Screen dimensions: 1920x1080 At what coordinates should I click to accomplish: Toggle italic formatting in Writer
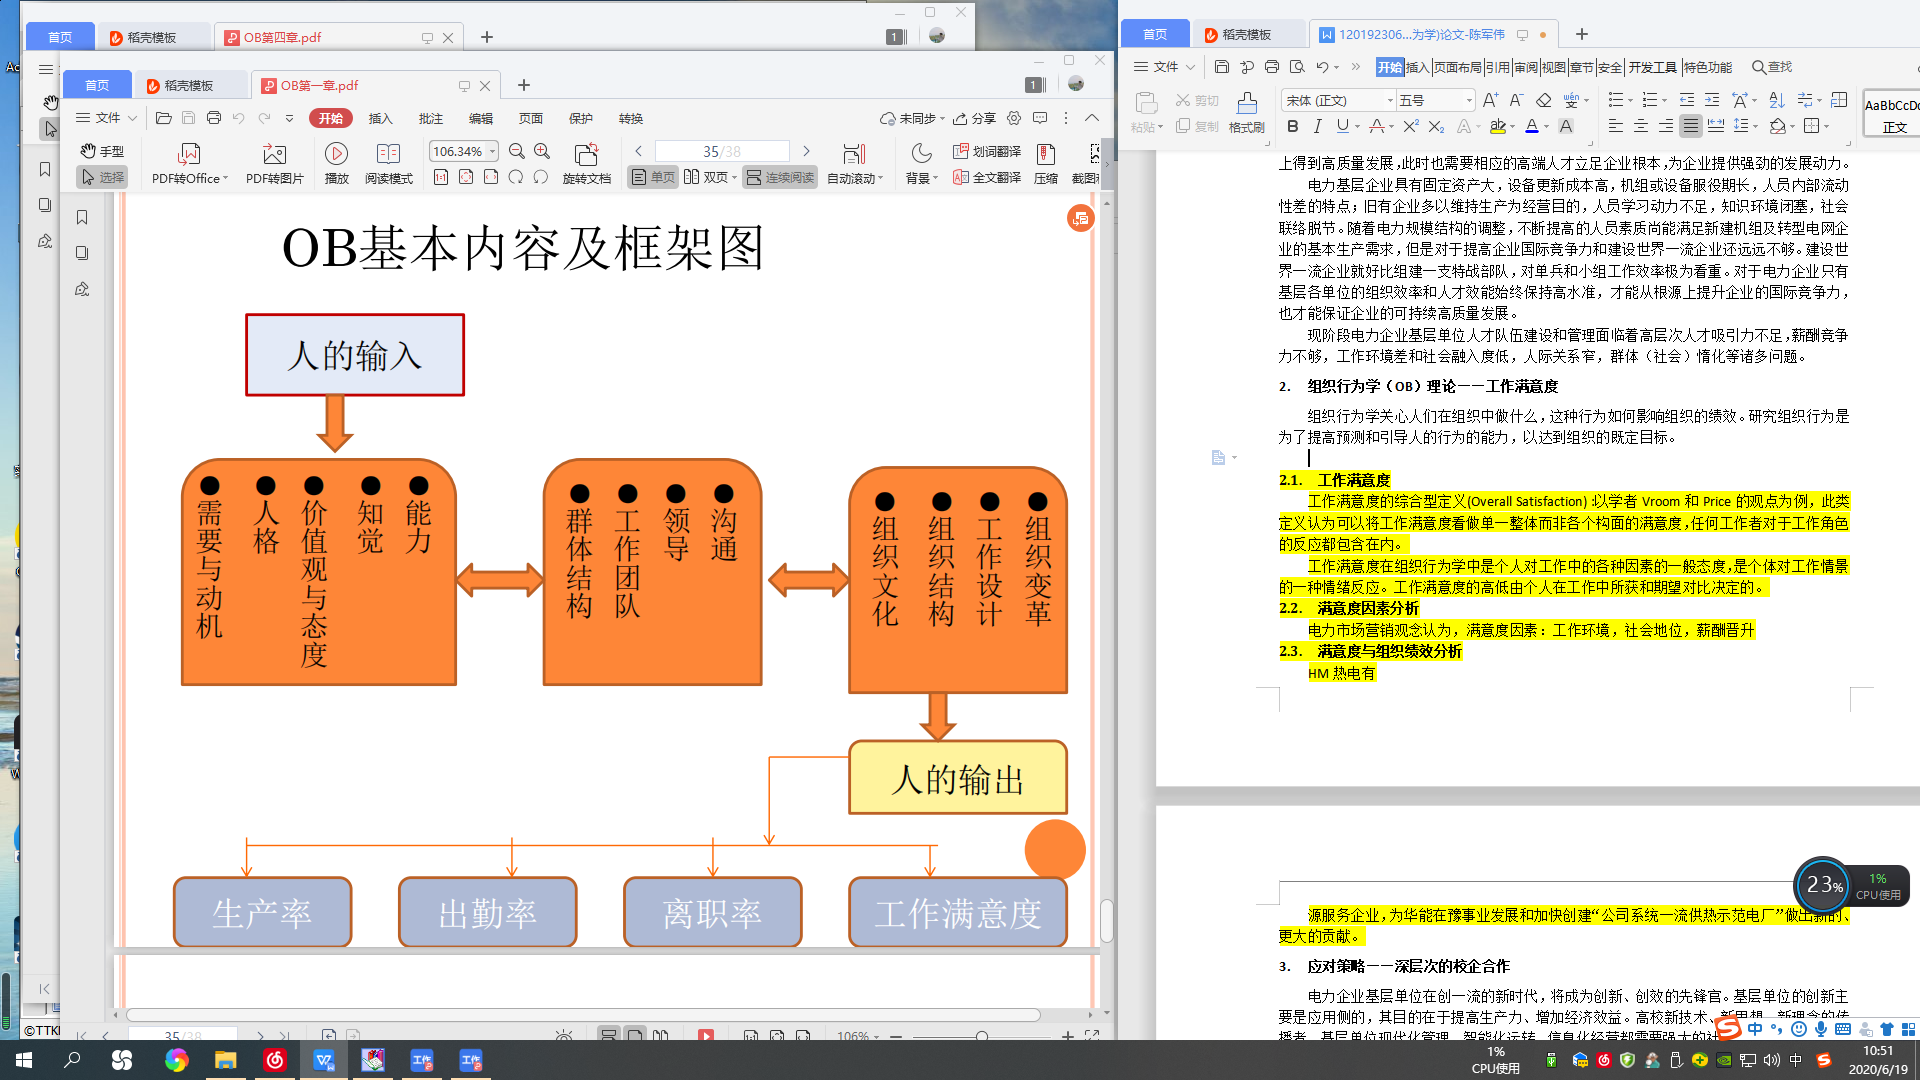(1317, 126)
